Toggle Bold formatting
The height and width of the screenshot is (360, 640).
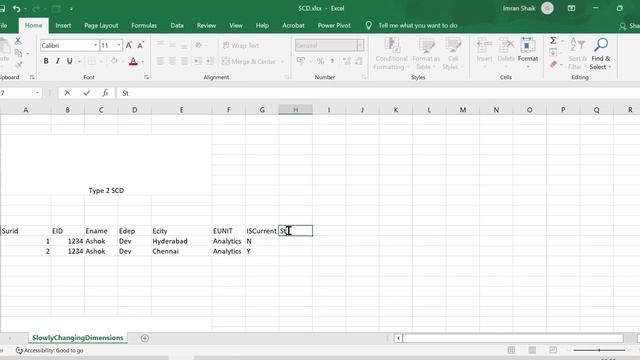[46, 61]
